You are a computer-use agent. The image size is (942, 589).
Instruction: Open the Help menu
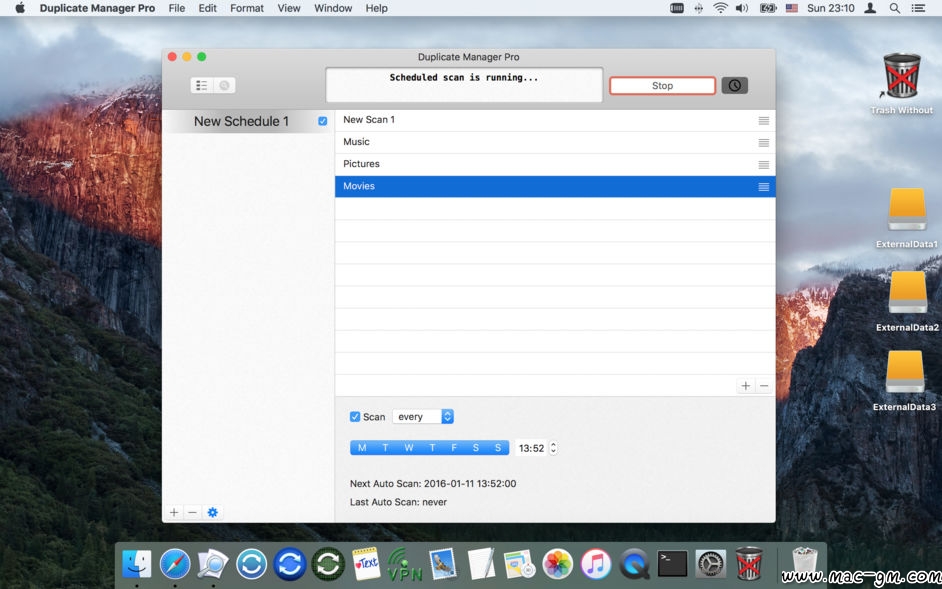pos(377,8)
